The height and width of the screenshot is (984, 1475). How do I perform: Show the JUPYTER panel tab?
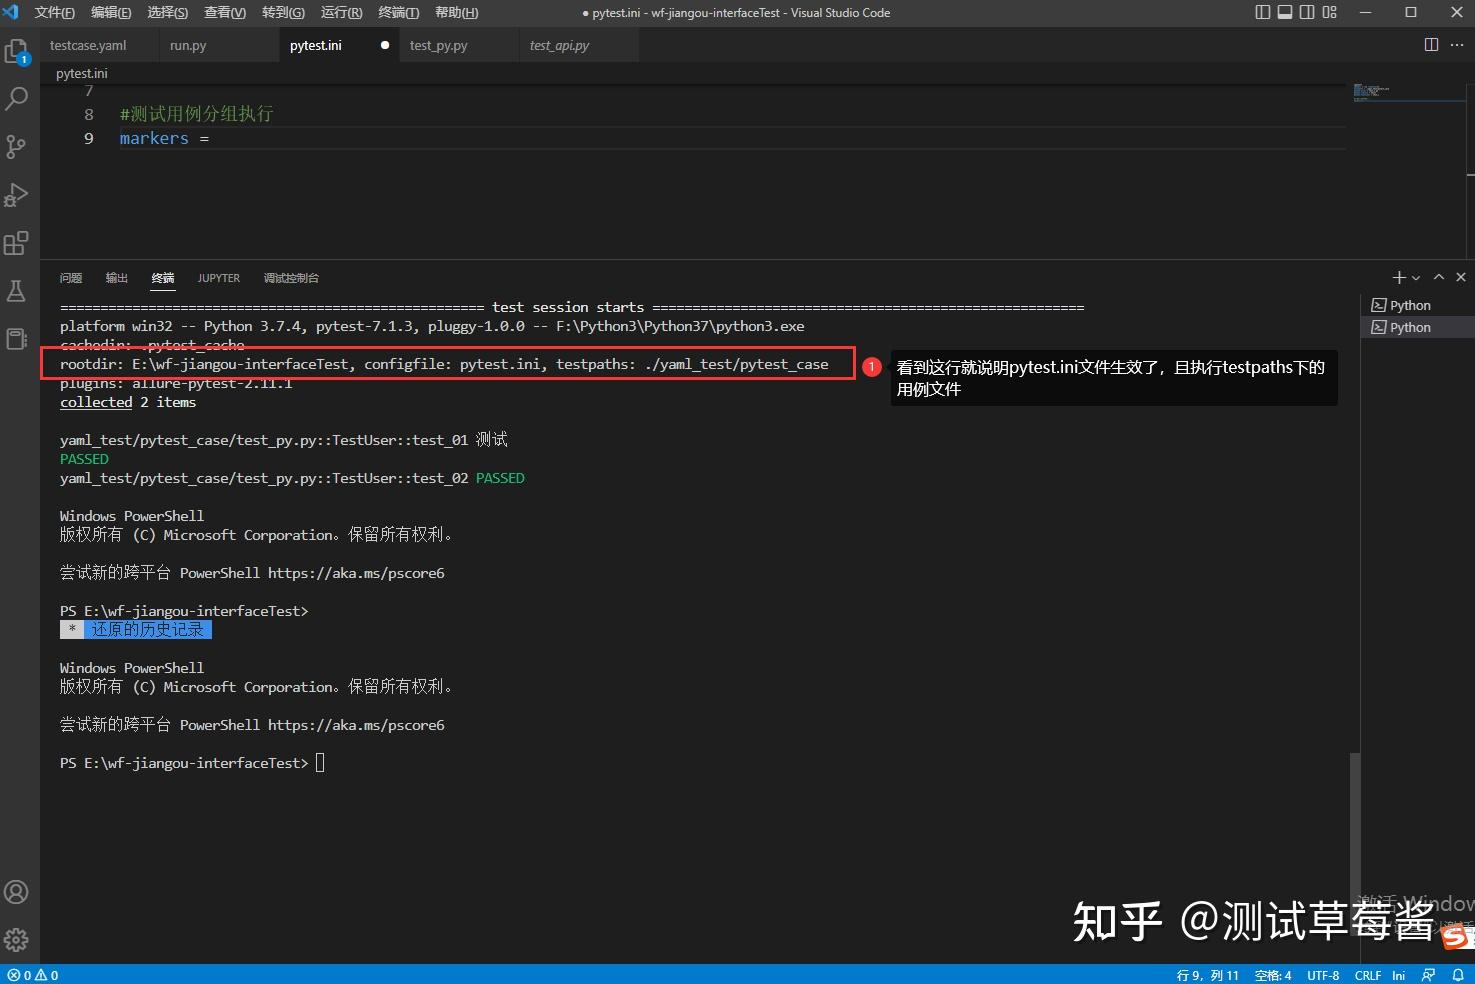point(219,278)
